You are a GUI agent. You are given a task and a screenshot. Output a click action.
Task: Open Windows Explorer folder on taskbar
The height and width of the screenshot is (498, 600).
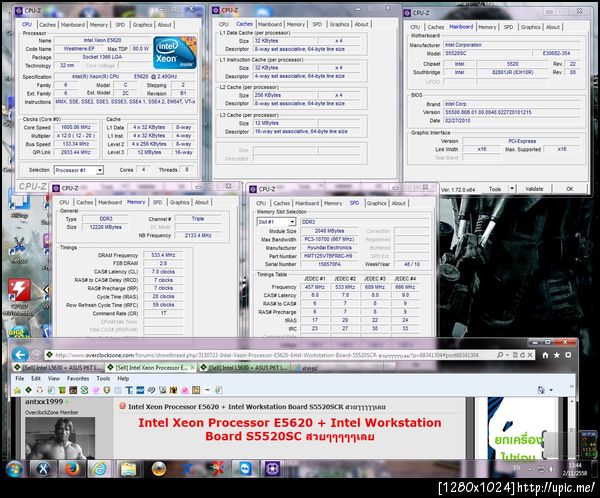129,469
